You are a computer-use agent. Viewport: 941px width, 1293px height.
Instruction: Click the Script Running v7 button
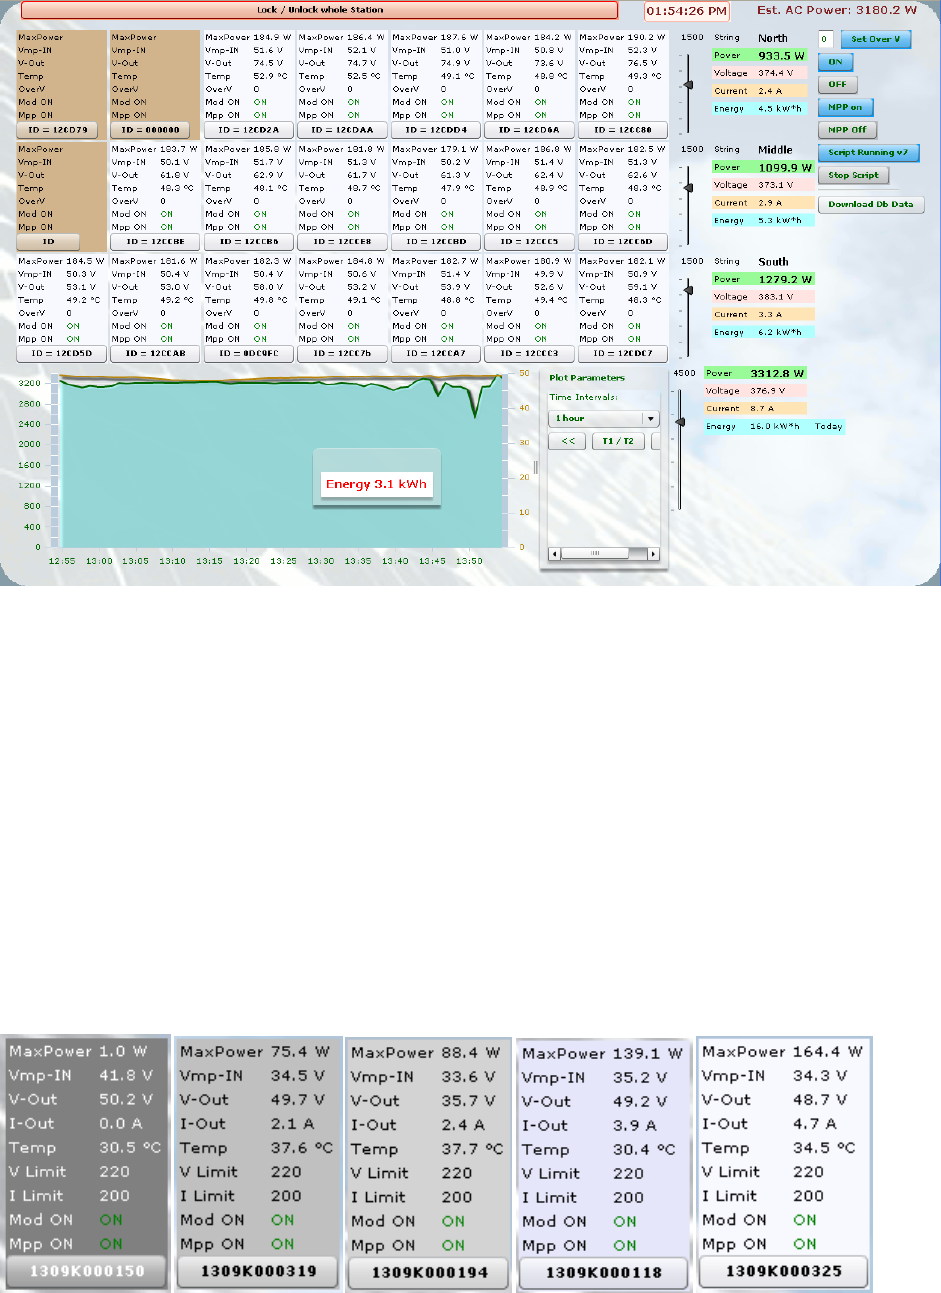(x=868, y=153)
